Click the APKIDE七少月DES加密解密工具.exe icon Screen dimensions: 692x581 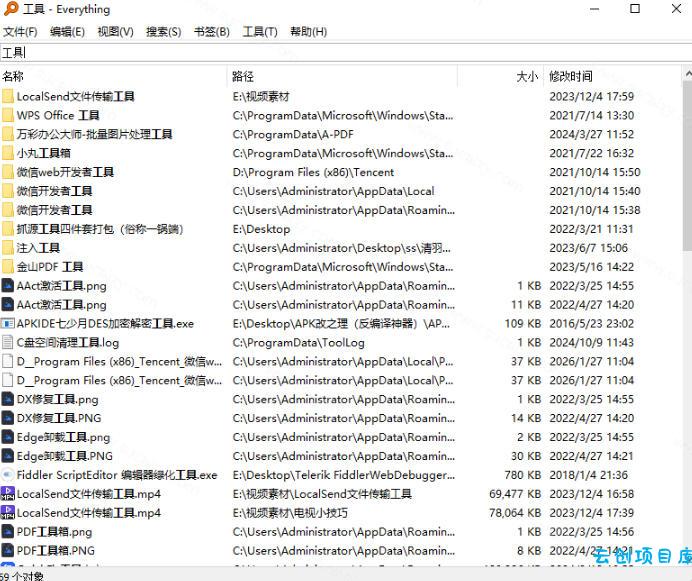(x=8, y=324)
